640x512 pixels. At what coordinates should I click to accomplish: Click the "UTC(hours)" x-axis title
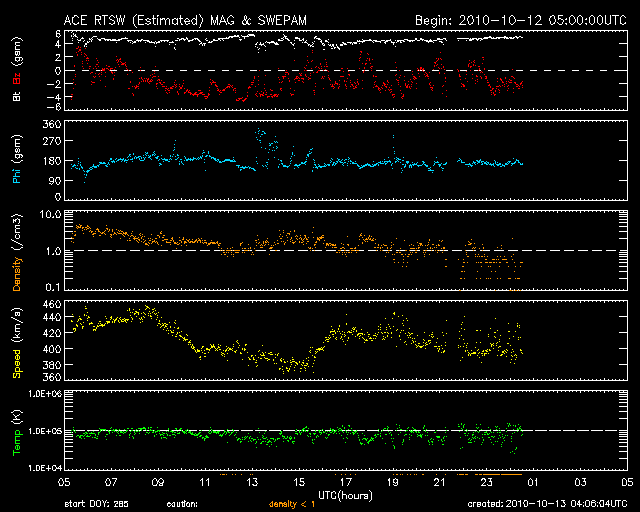(345, 496)
